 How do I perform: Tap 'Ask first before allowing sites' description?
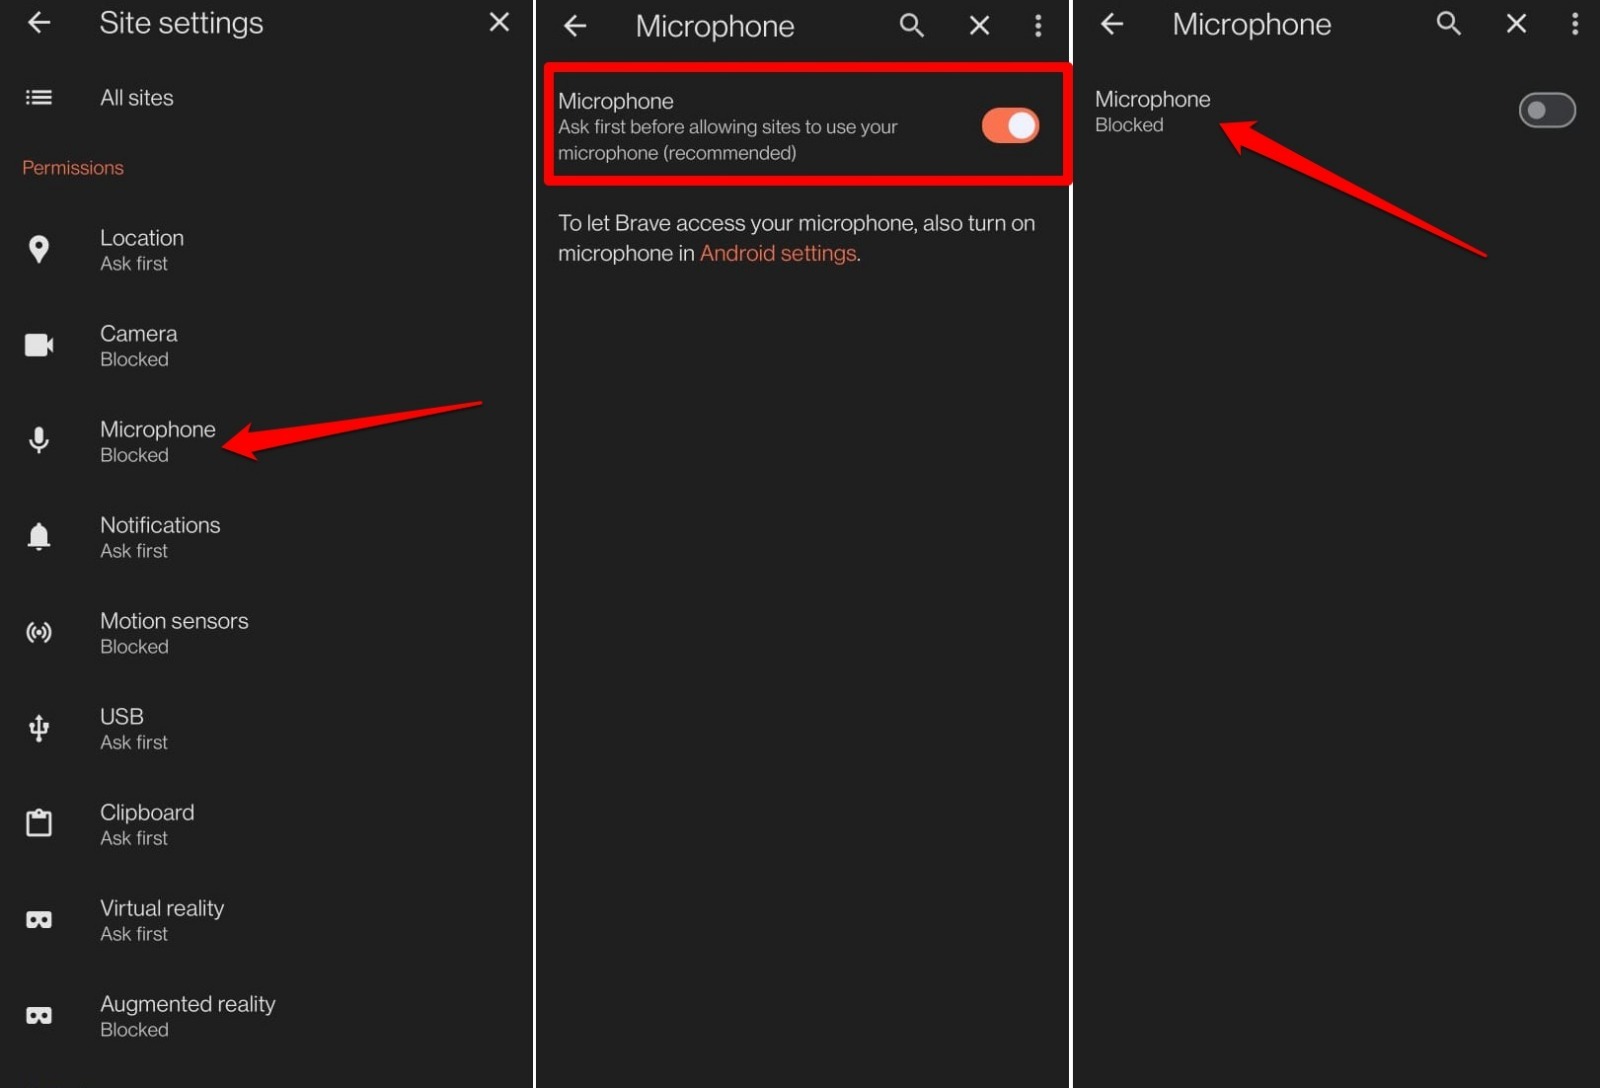pos(728,140)
